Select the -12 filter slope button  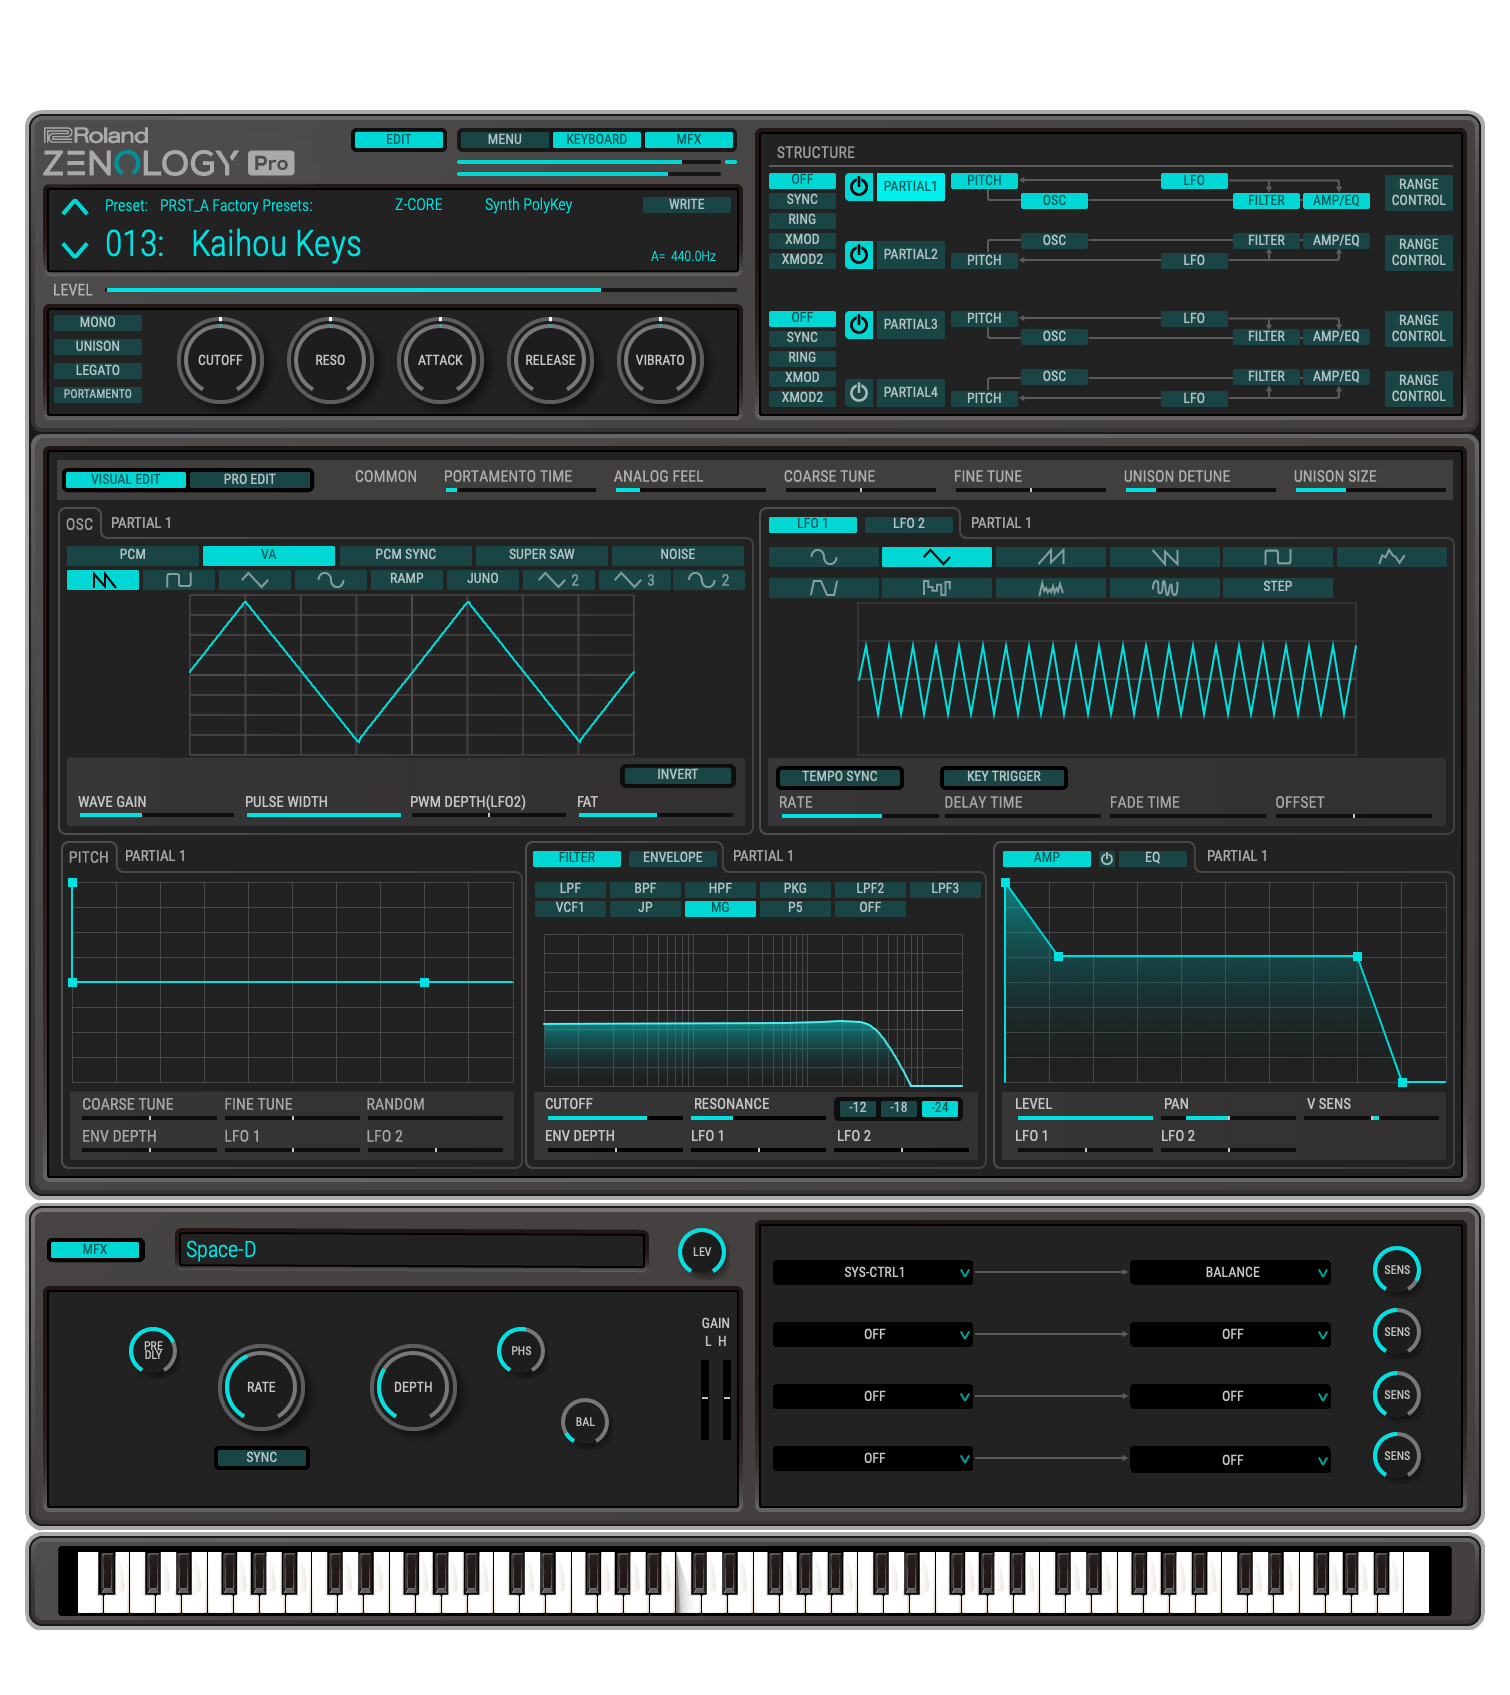coord(857,1108)
